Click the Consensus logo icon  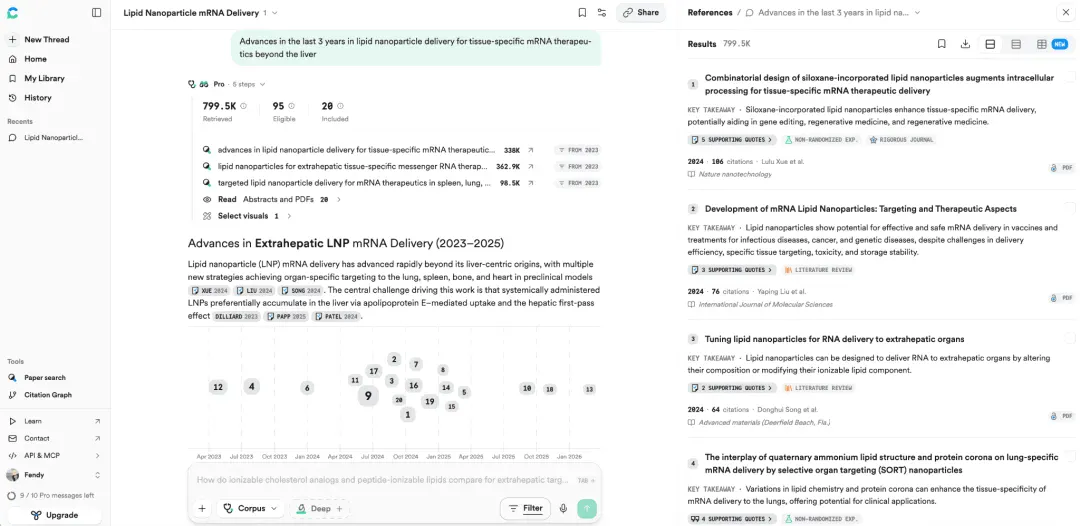point(12,12)
